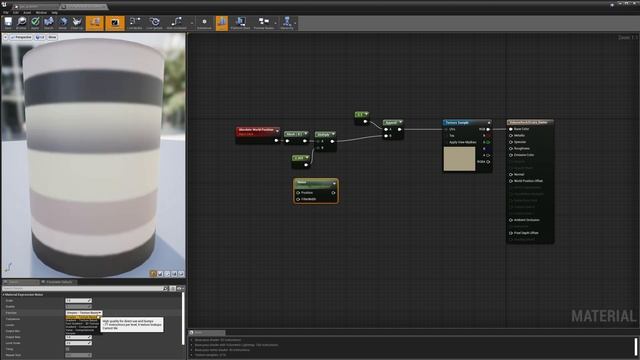Toggle Live Update in the toolbar
This screenshot has height=360, width=640.
coord(154,23)
